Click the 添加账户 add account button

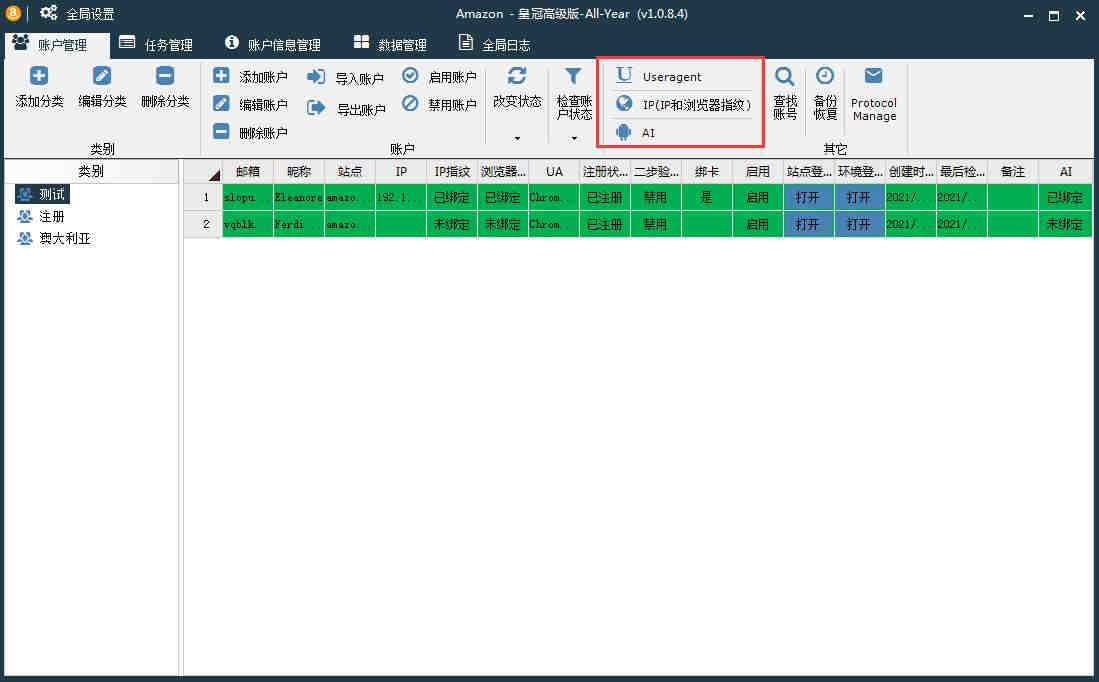coord(250,76)
